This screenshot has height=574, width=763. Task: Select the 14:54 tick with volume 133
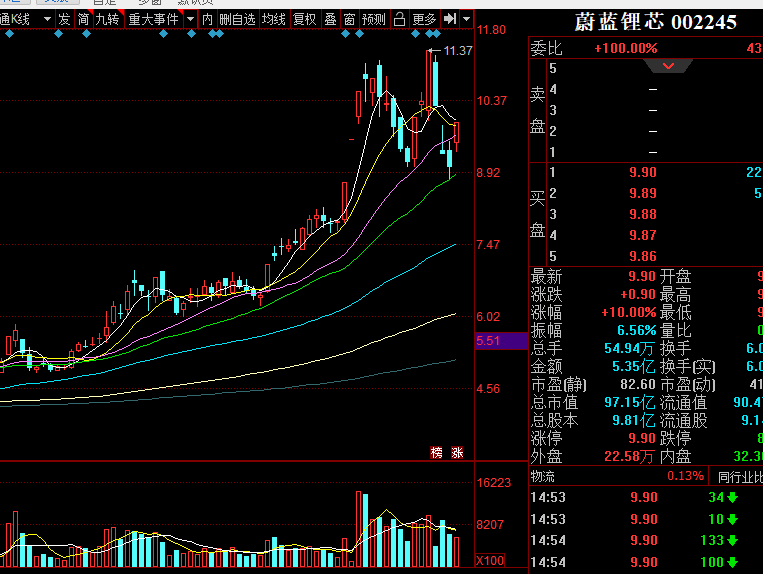pos(645,540)
